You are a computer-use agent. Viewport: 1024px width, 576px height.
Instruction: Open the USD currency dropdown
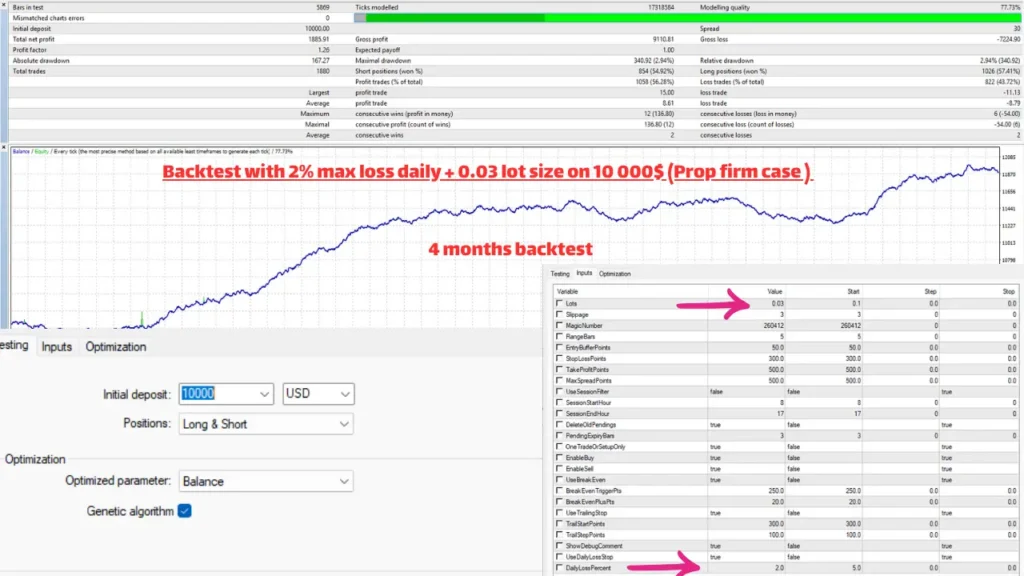point(343,394)
